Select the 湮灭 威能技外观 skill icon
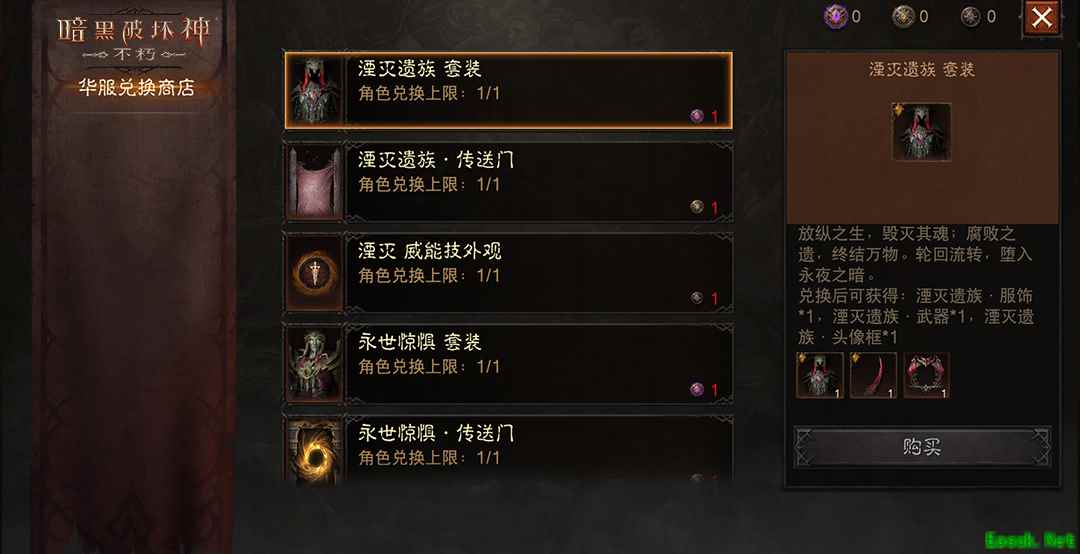Image resolution: width=1080 pixels, height=554 pixels. [x=314, y=274]
